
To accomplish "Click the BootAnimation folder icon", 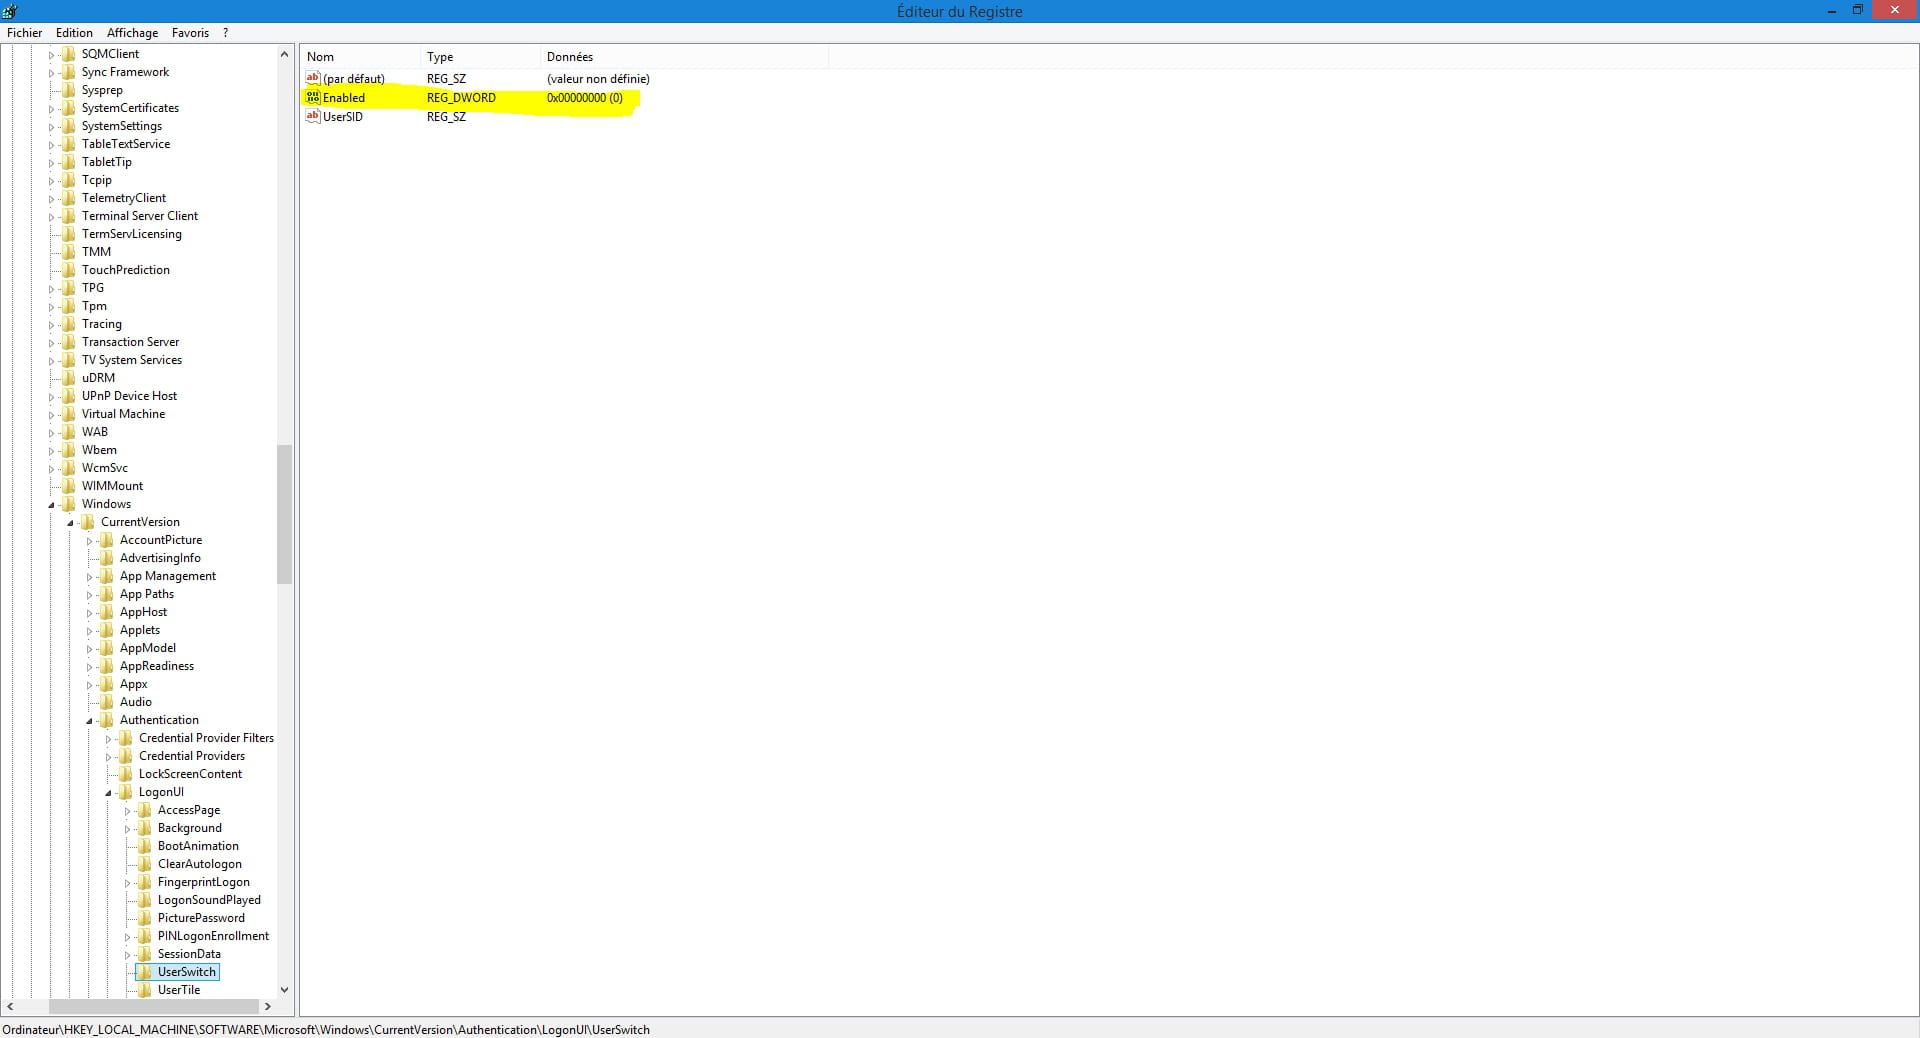I will tap(144, 846).
